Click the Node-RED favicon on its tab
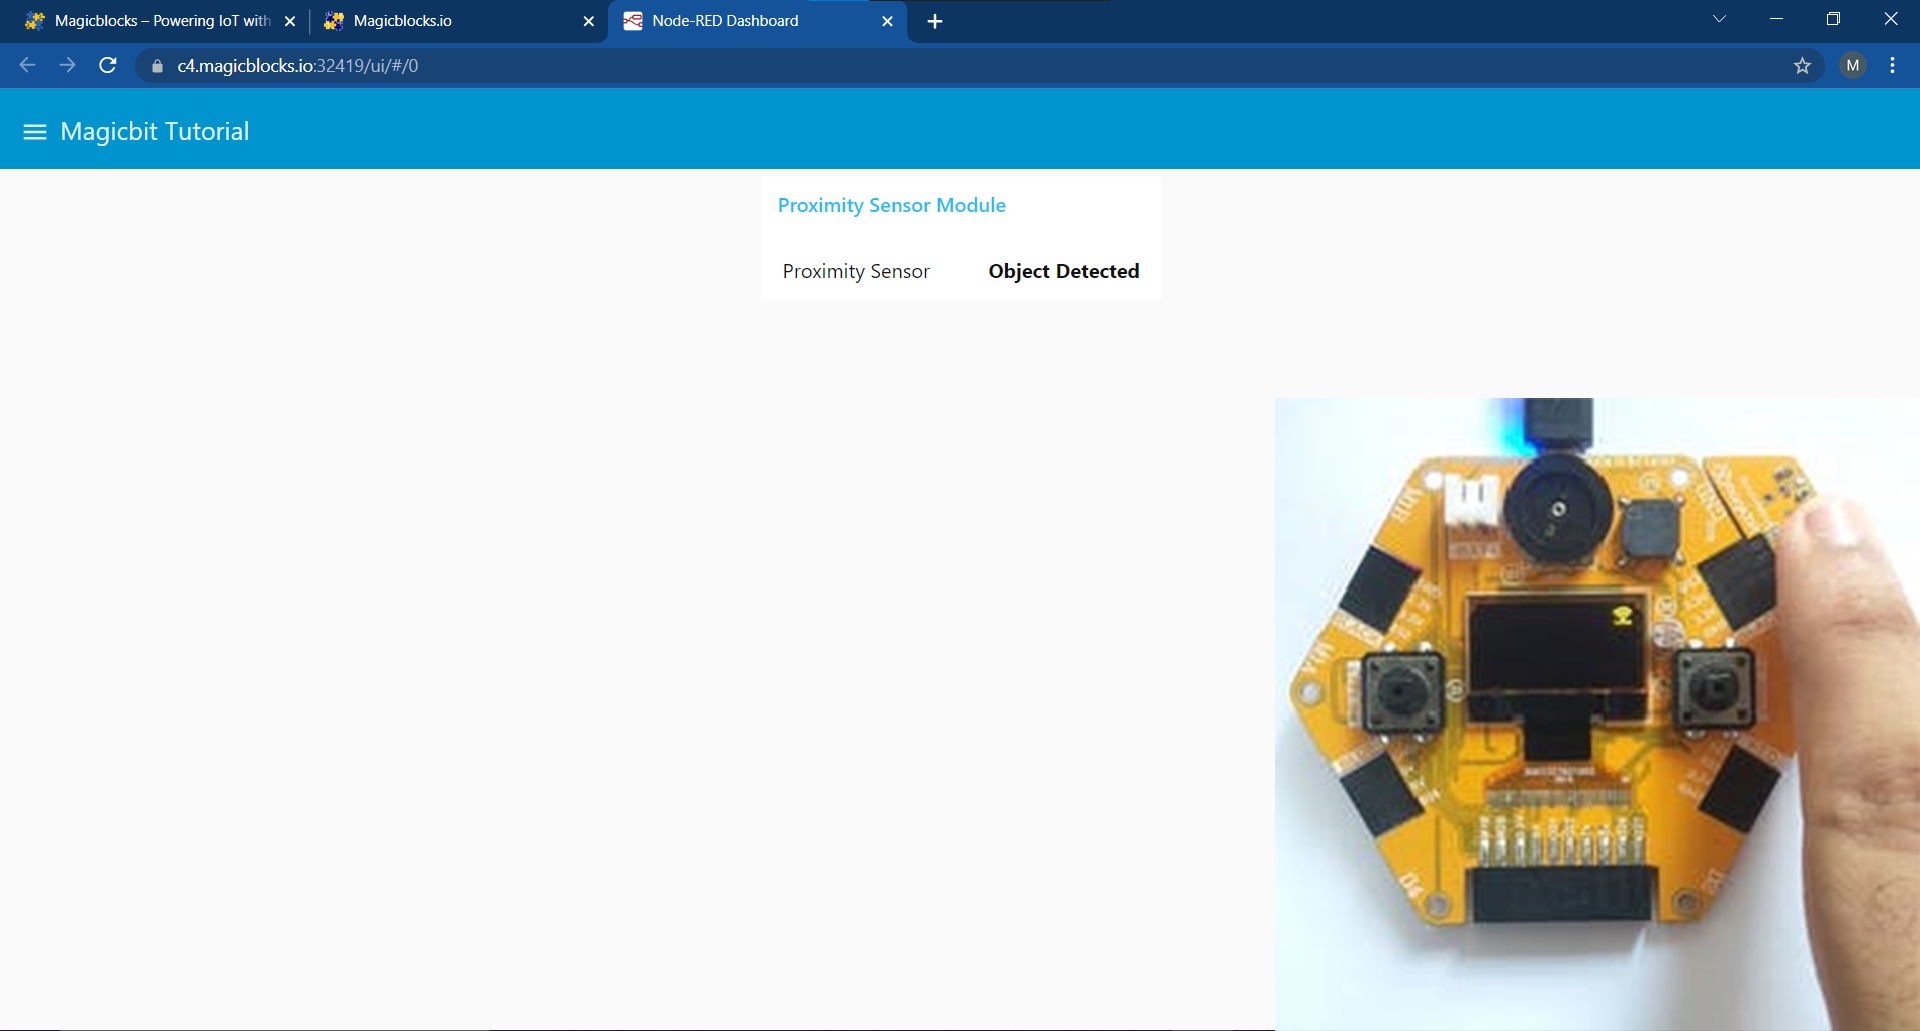 pyautogui.click(x=633, y=20)
